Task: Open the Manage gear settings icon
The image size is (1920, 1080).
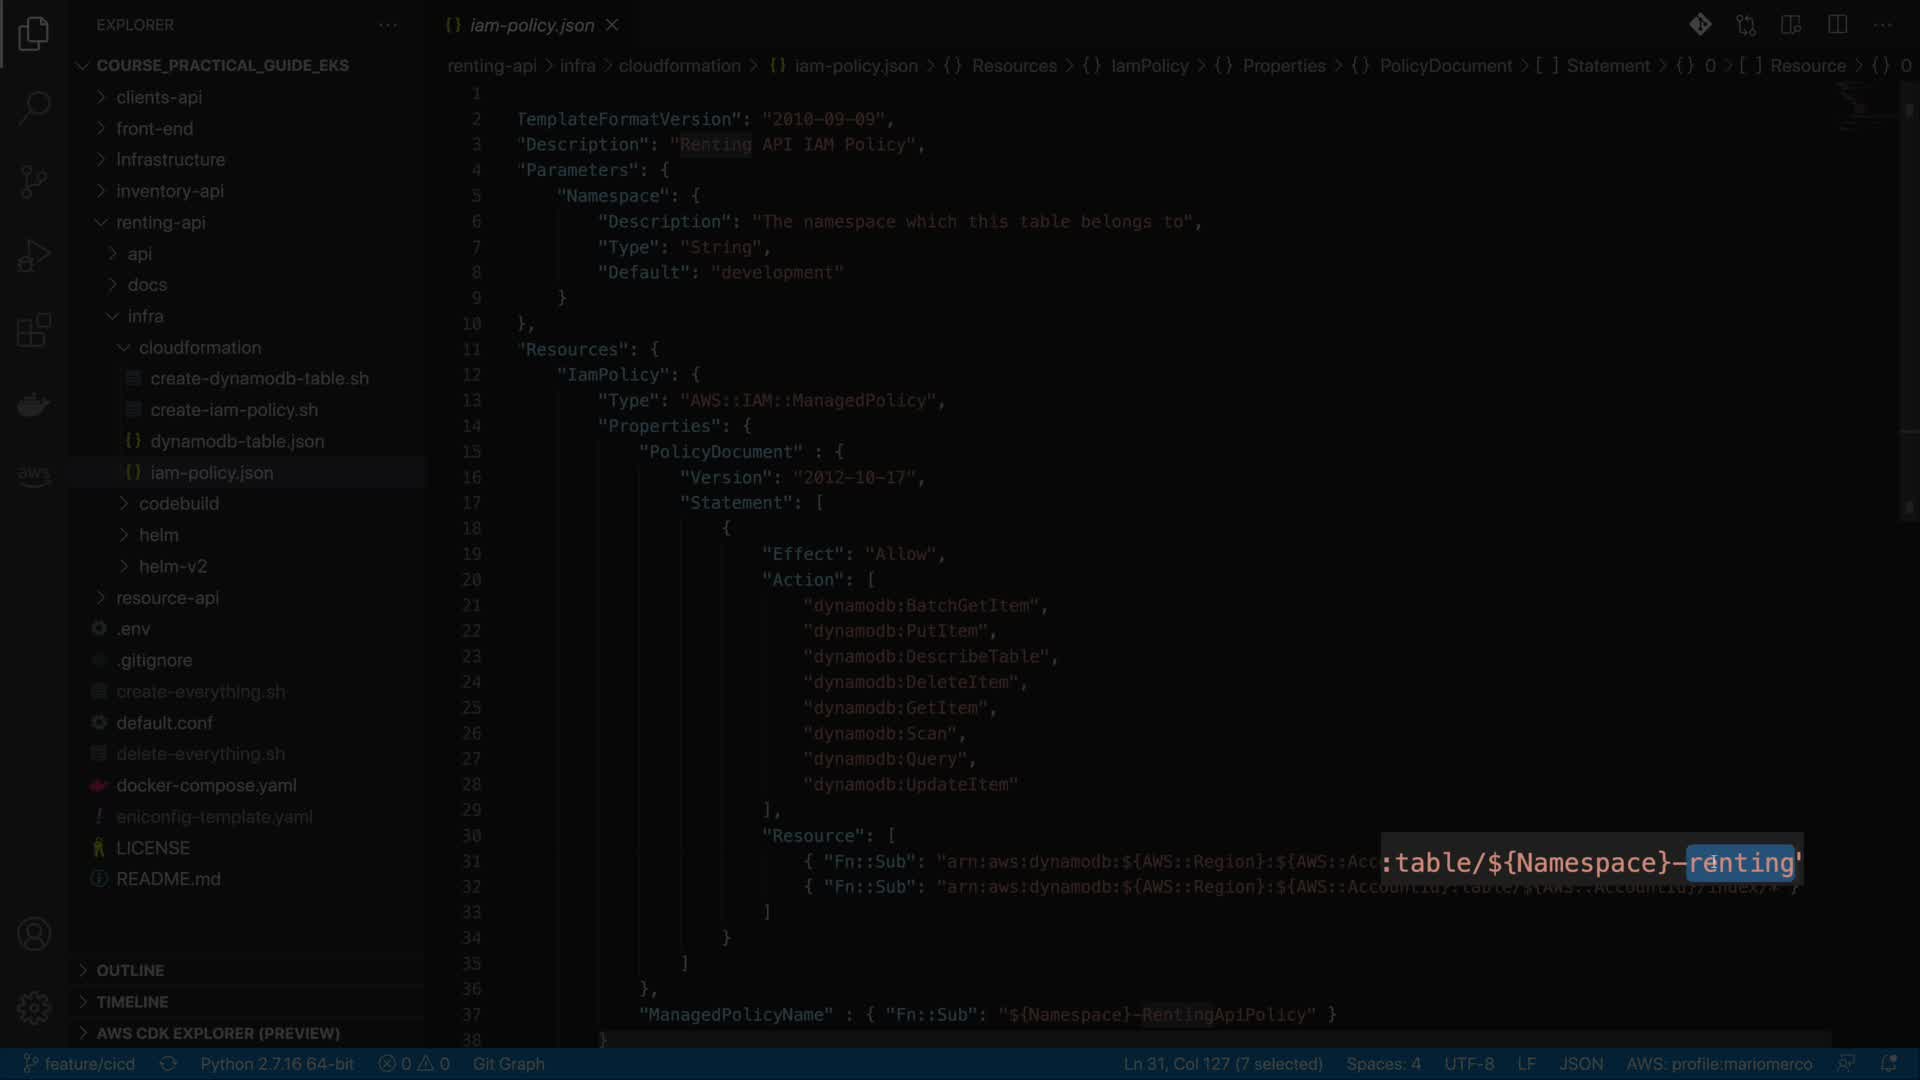Action: (x=34, y=1007)
